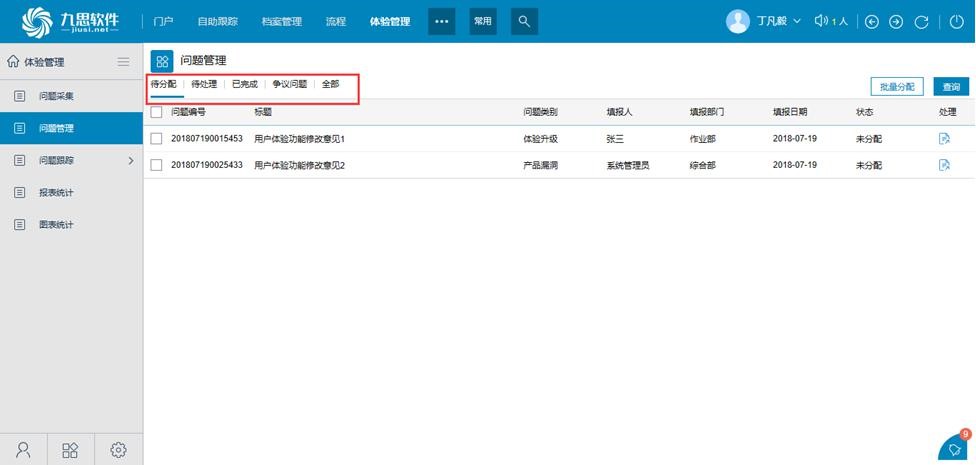Check the box for issue 201807190025433
976x465 pixels.
156,165
